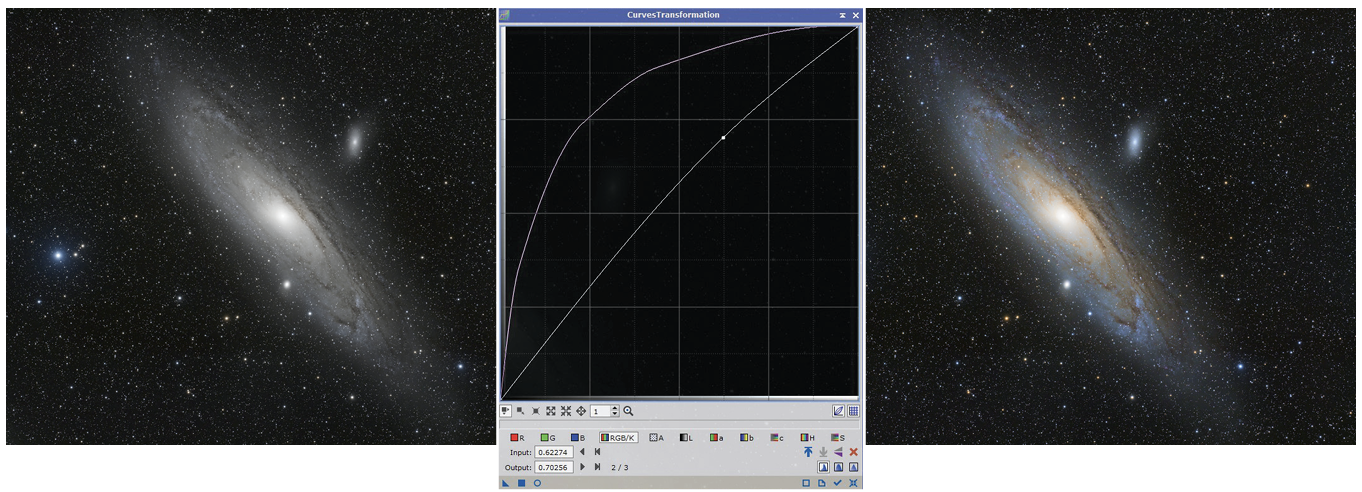The width and height of the screenshot is (1362, 492).
Task: Select the c chrominance channel
Action: coord(776,438)
